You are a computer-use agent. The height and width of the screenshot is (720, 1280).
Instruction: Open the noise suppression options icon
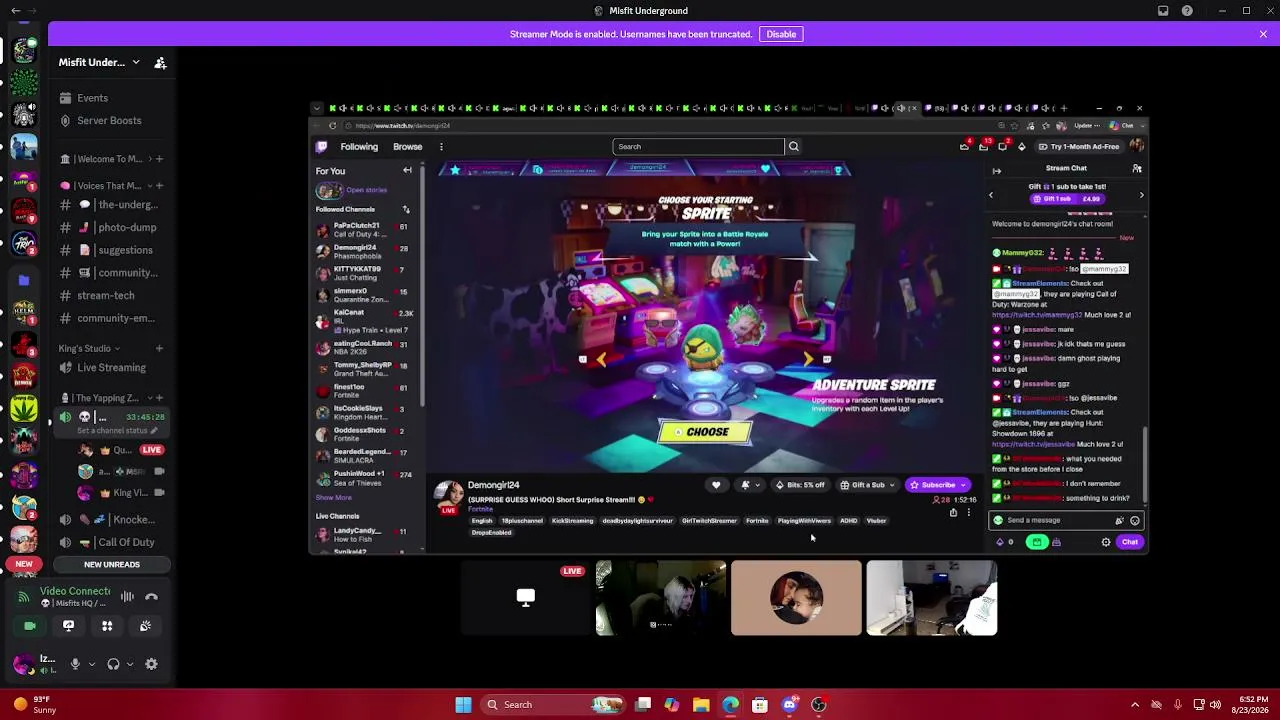coord(127,597)
